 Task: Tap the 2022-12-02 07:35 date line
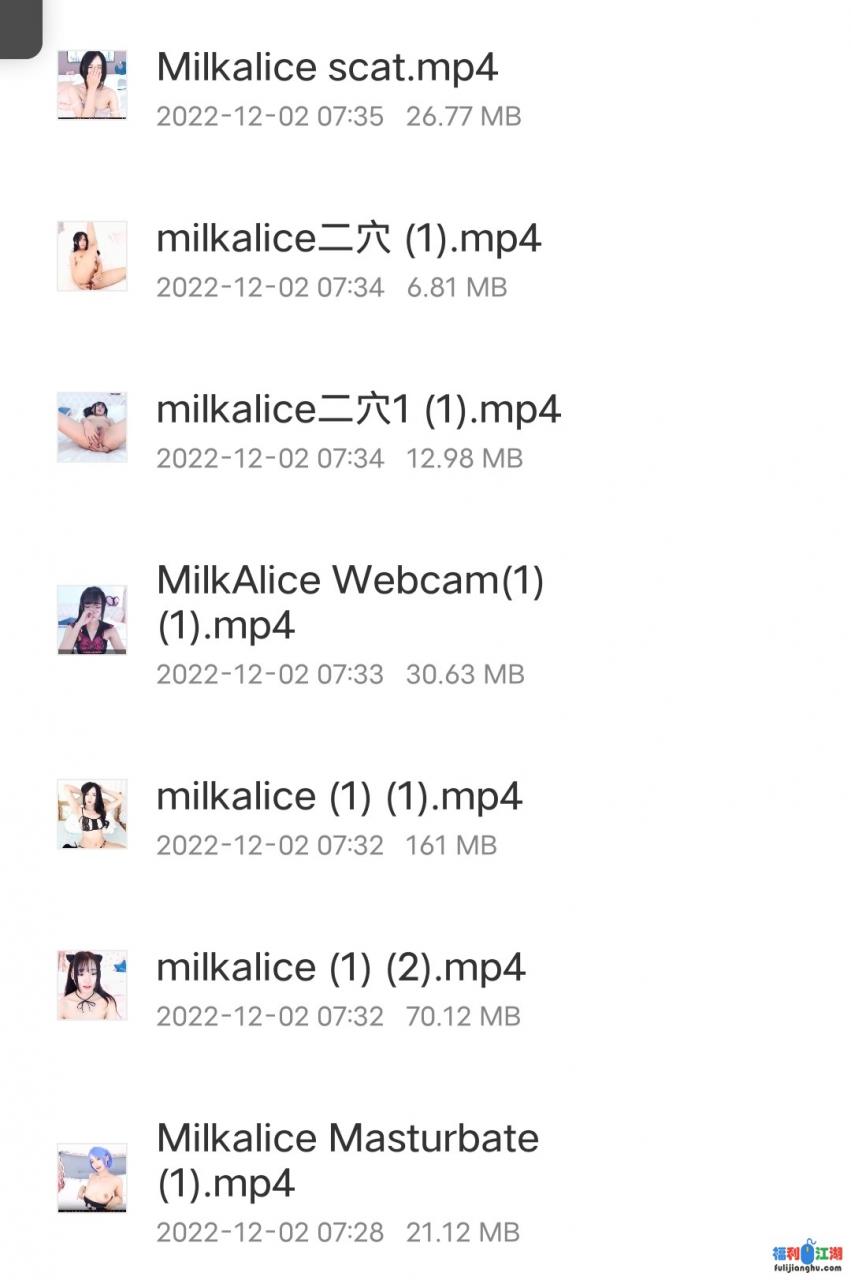point(270,116)
